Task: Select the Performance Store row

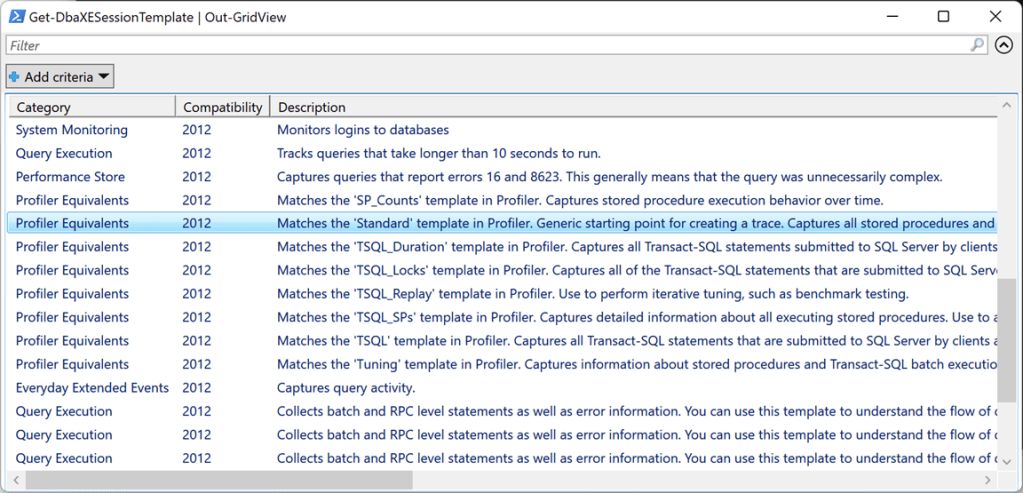Action: (70, 177)
